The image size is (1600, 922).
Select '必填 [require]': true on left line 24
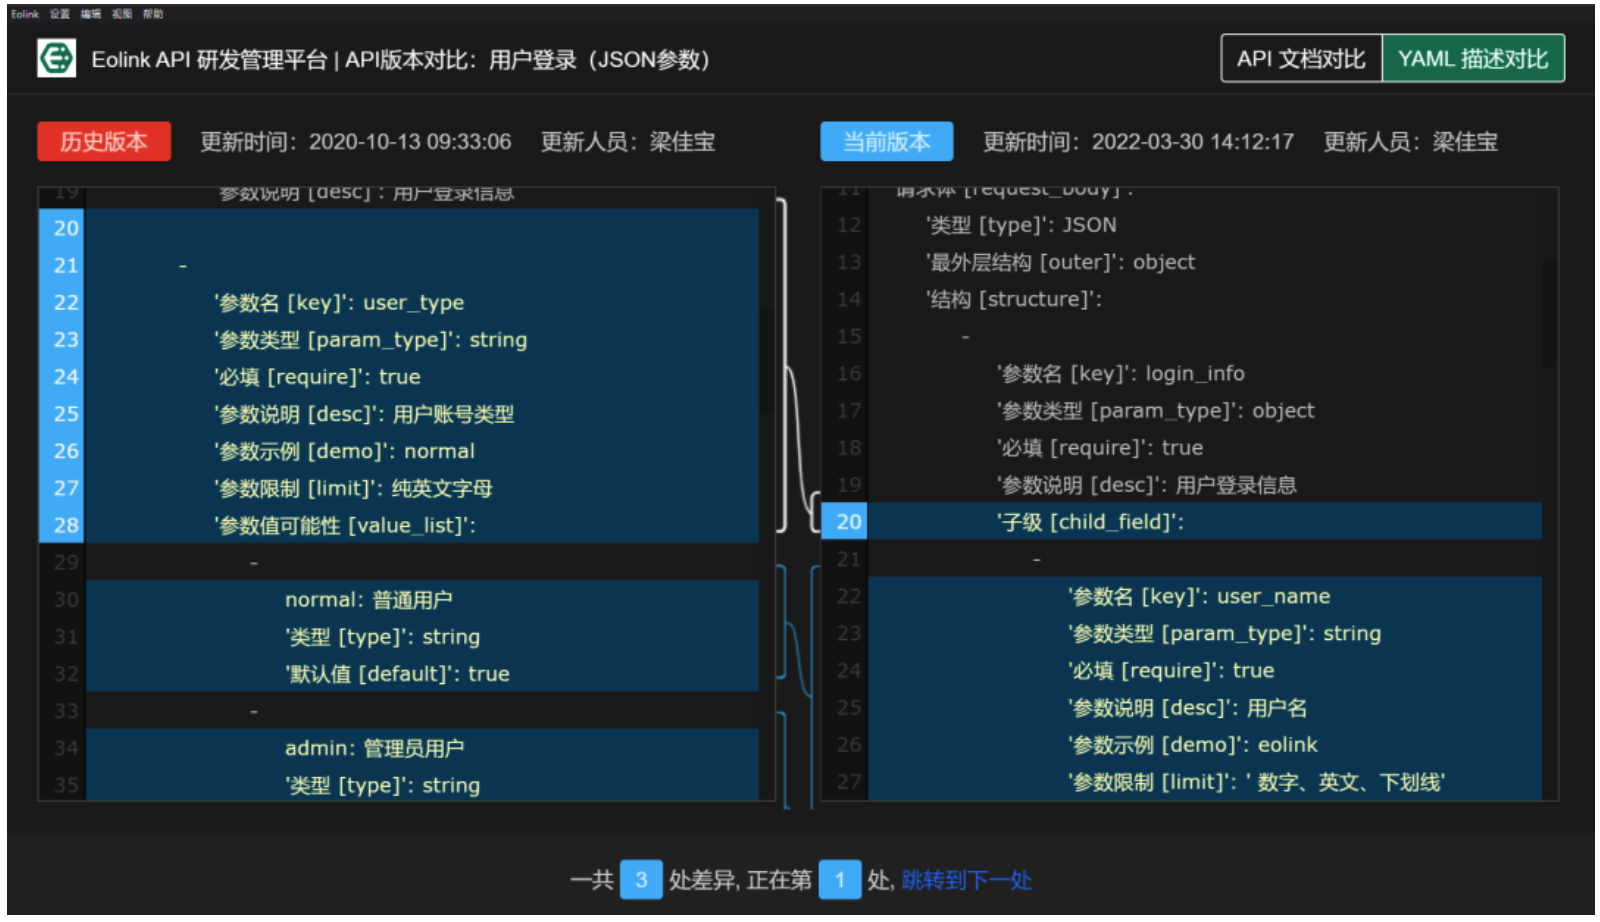317,377
